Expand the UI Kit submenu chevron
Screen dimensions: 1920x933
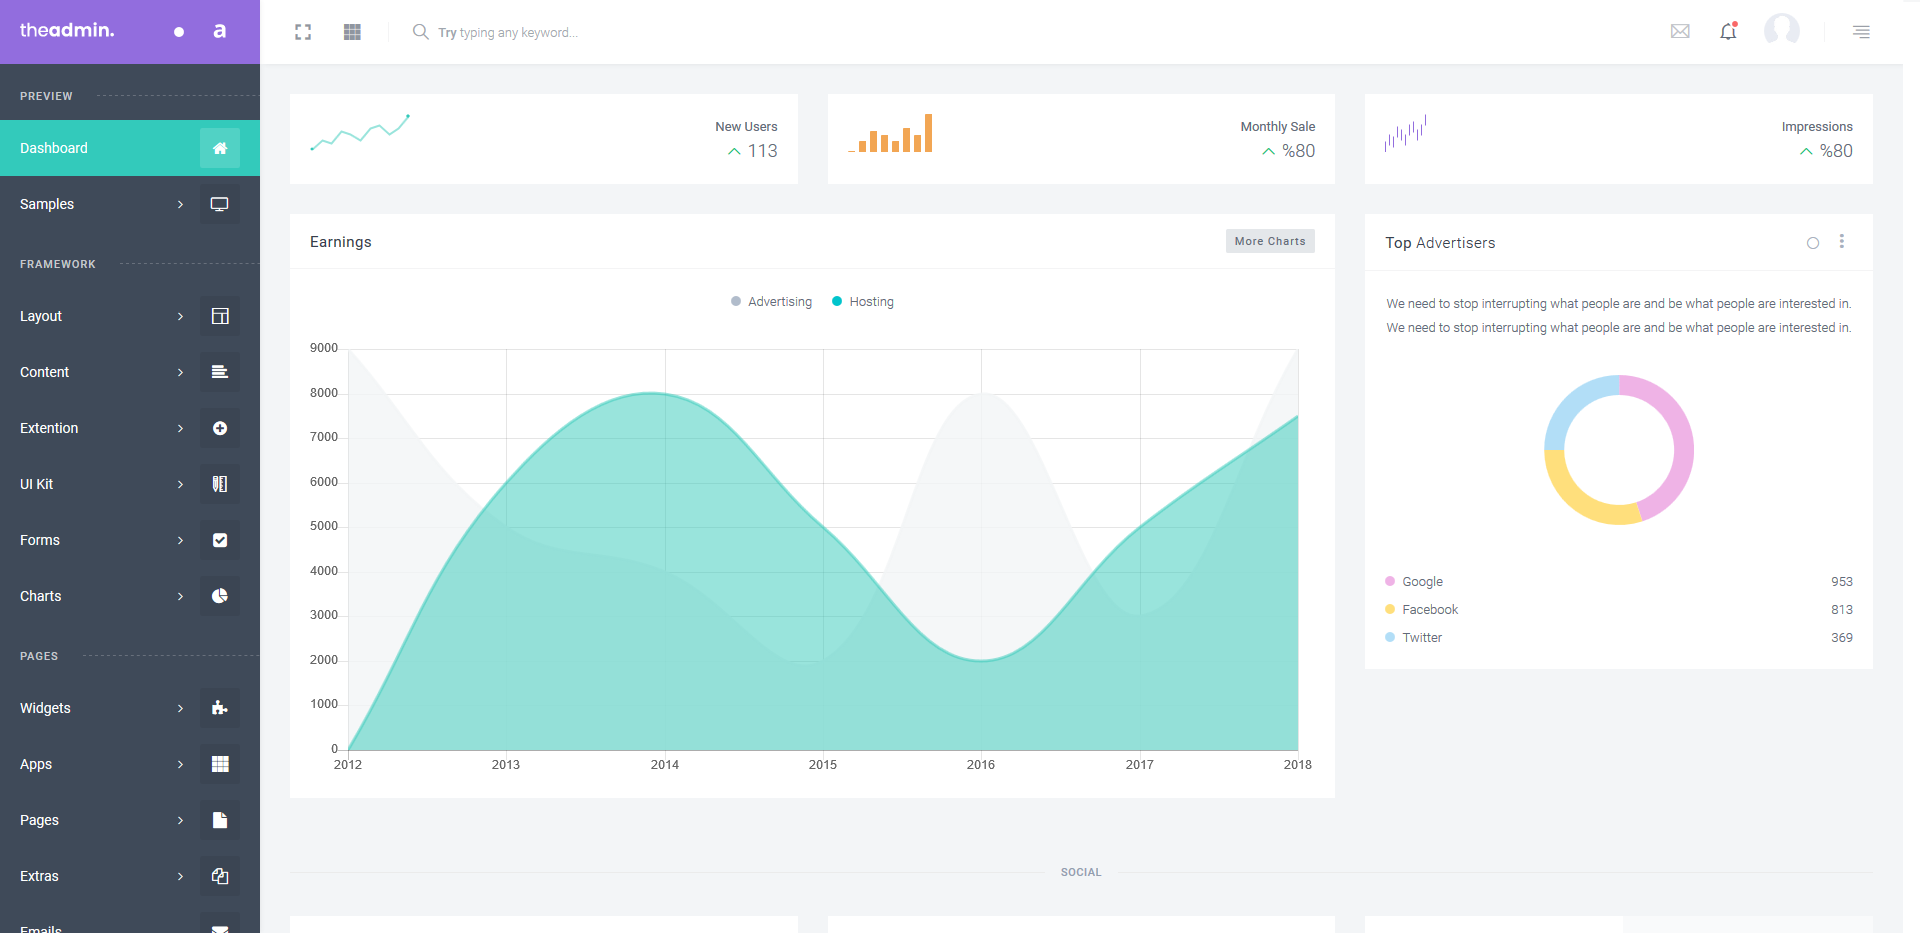point(181,484)
